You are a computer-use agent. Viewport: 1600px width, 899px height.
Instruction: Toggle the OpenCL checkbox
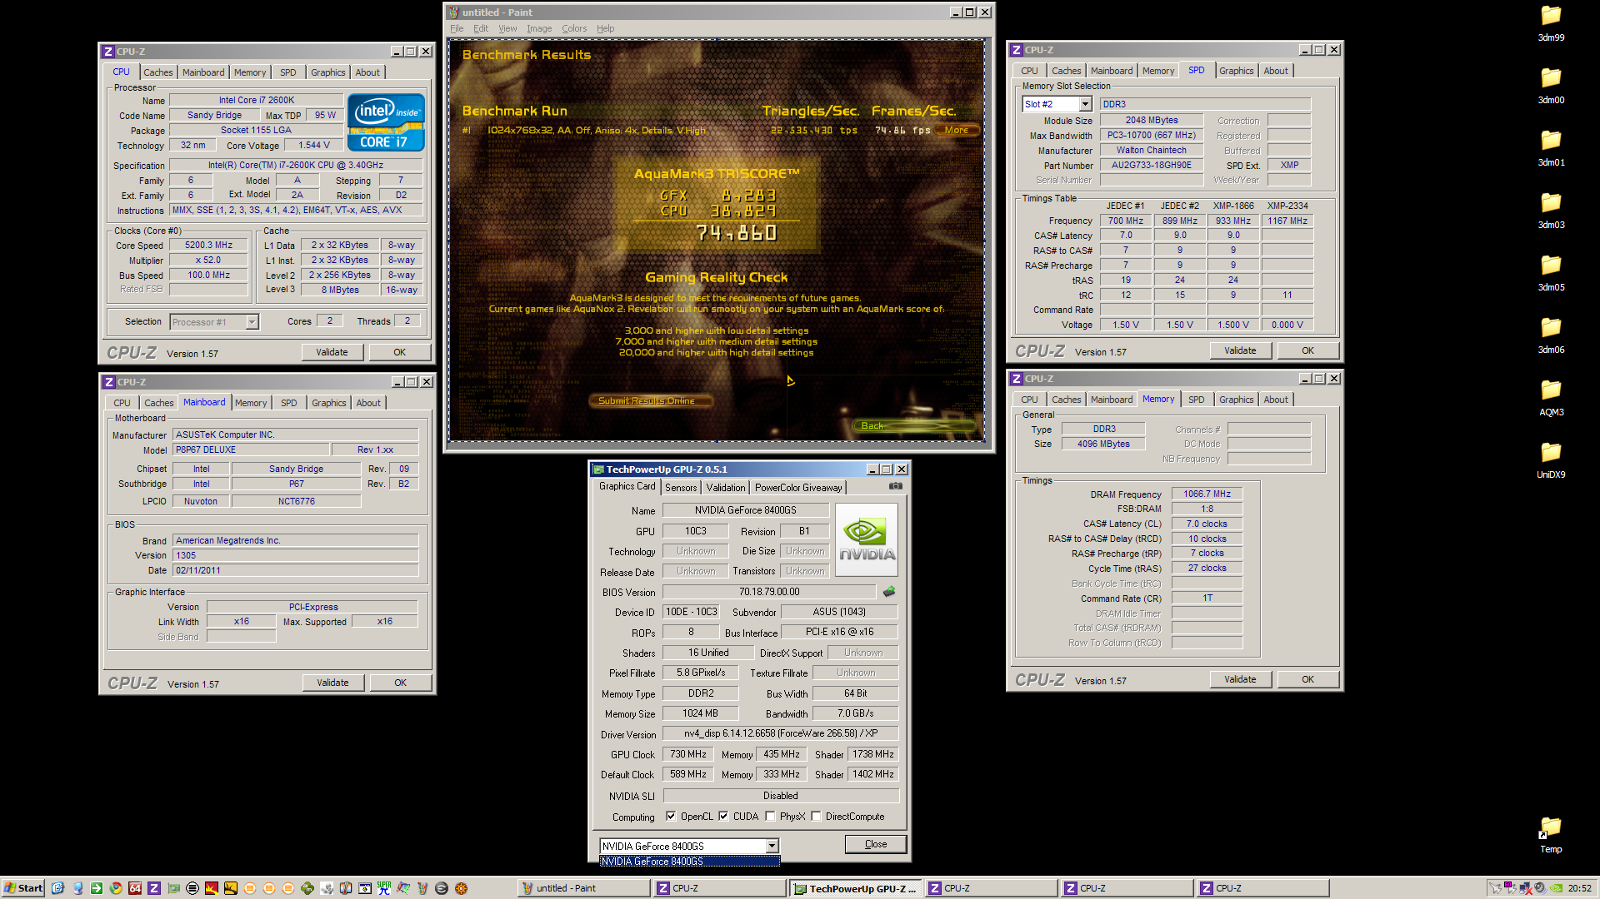pyautogui.click(x=671, y=816)
